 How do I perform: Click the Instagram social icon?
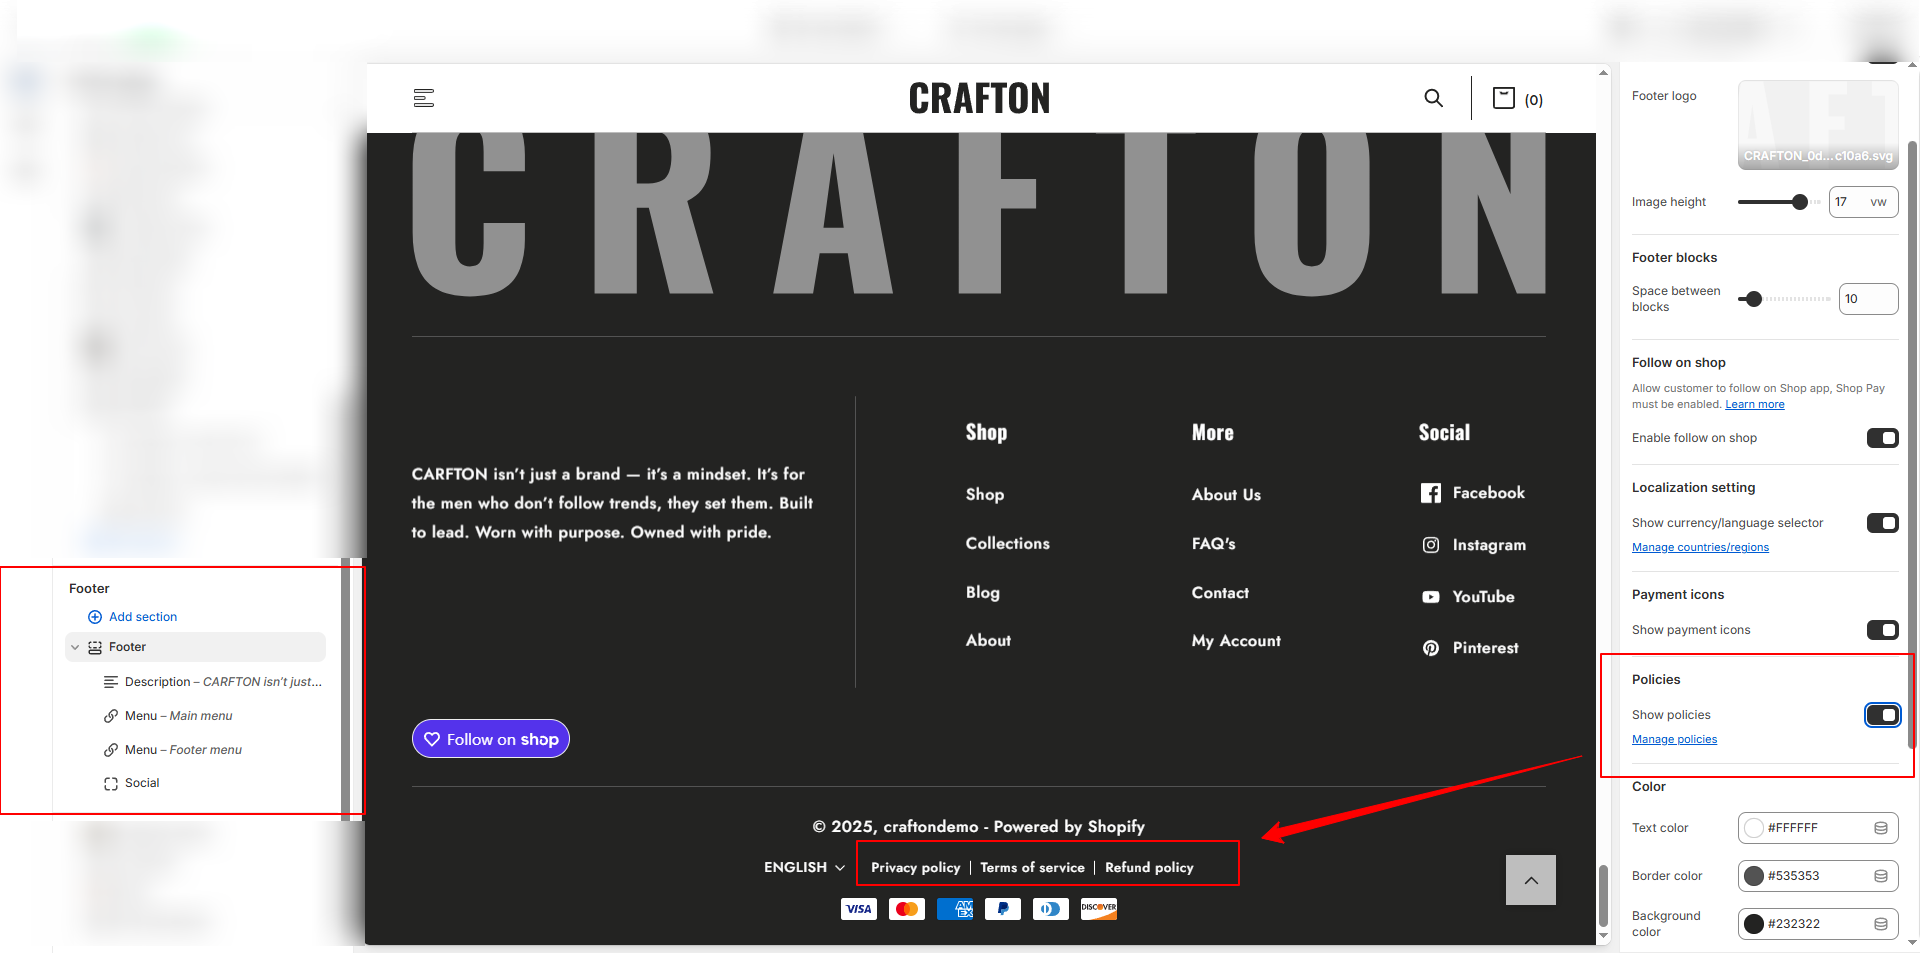point(1431,545)
